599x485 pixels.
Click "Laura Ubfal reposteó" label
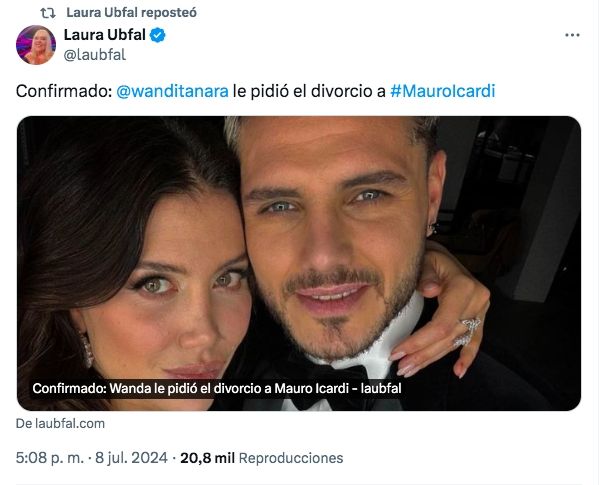[131, 13]
